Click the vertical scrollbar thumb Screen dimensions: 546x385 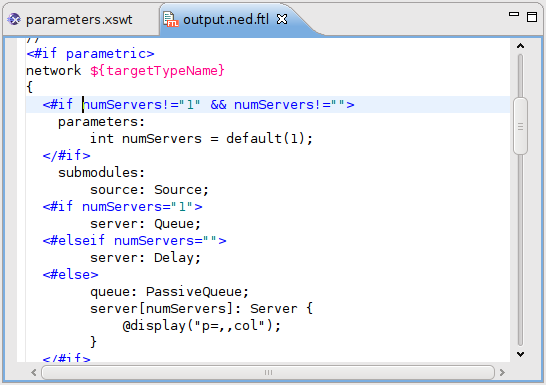521,126
